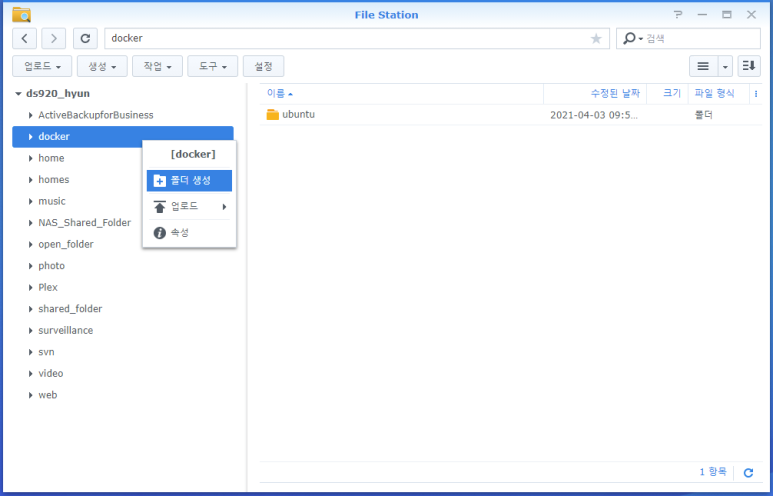Click the 설정 button
This screenshot has height=496, width=773.
click(x=264, y=66)
